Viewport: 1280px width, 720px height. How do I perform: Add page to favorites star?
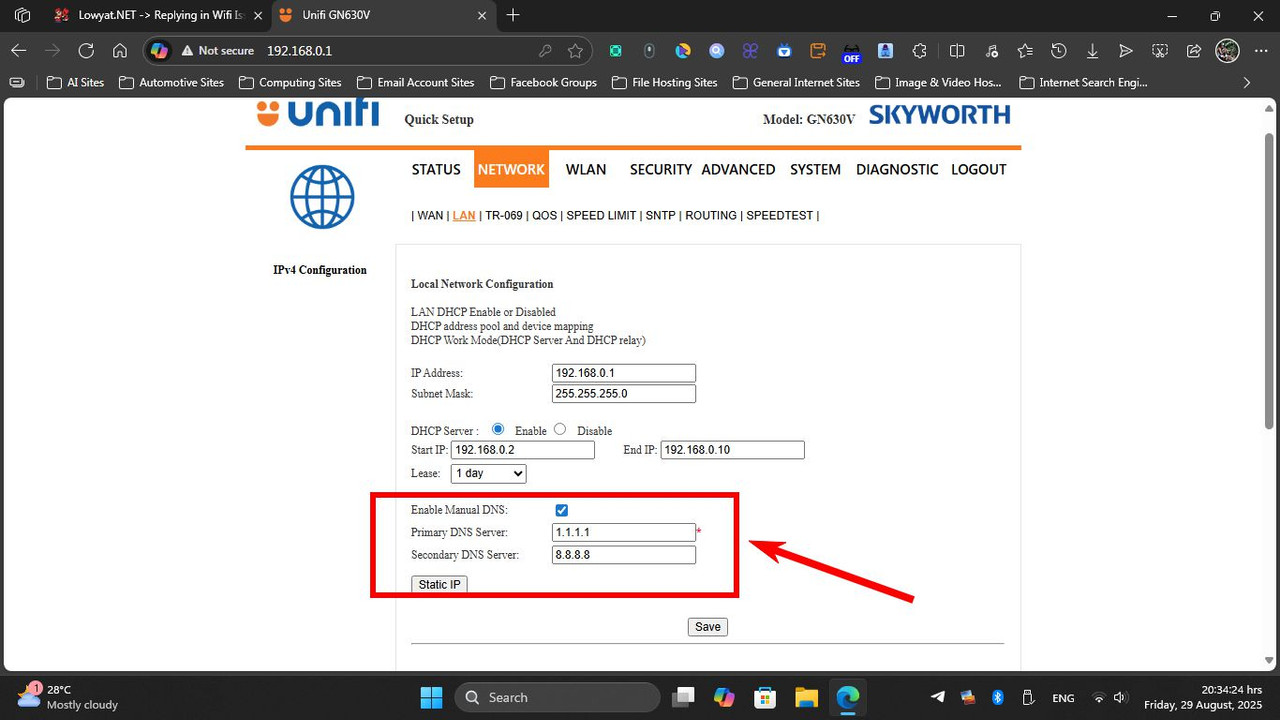[x=575, y=50]
